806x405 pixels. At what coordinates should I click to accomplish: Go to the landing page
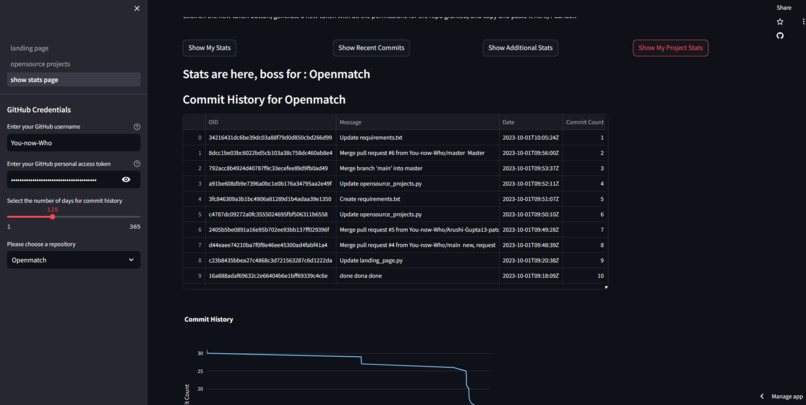click(29, 48)
